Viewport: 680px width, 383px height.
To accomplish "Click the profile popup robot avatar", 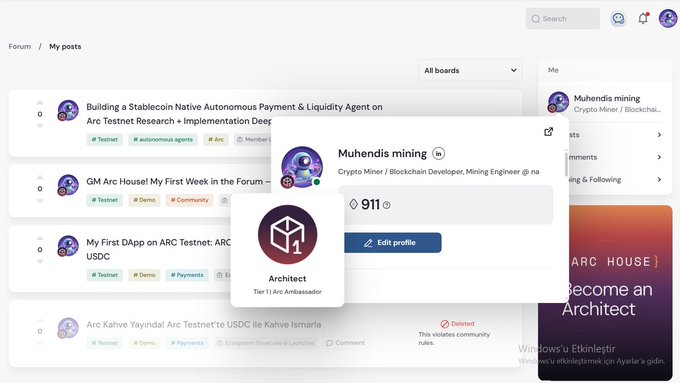I will [302, 167].
